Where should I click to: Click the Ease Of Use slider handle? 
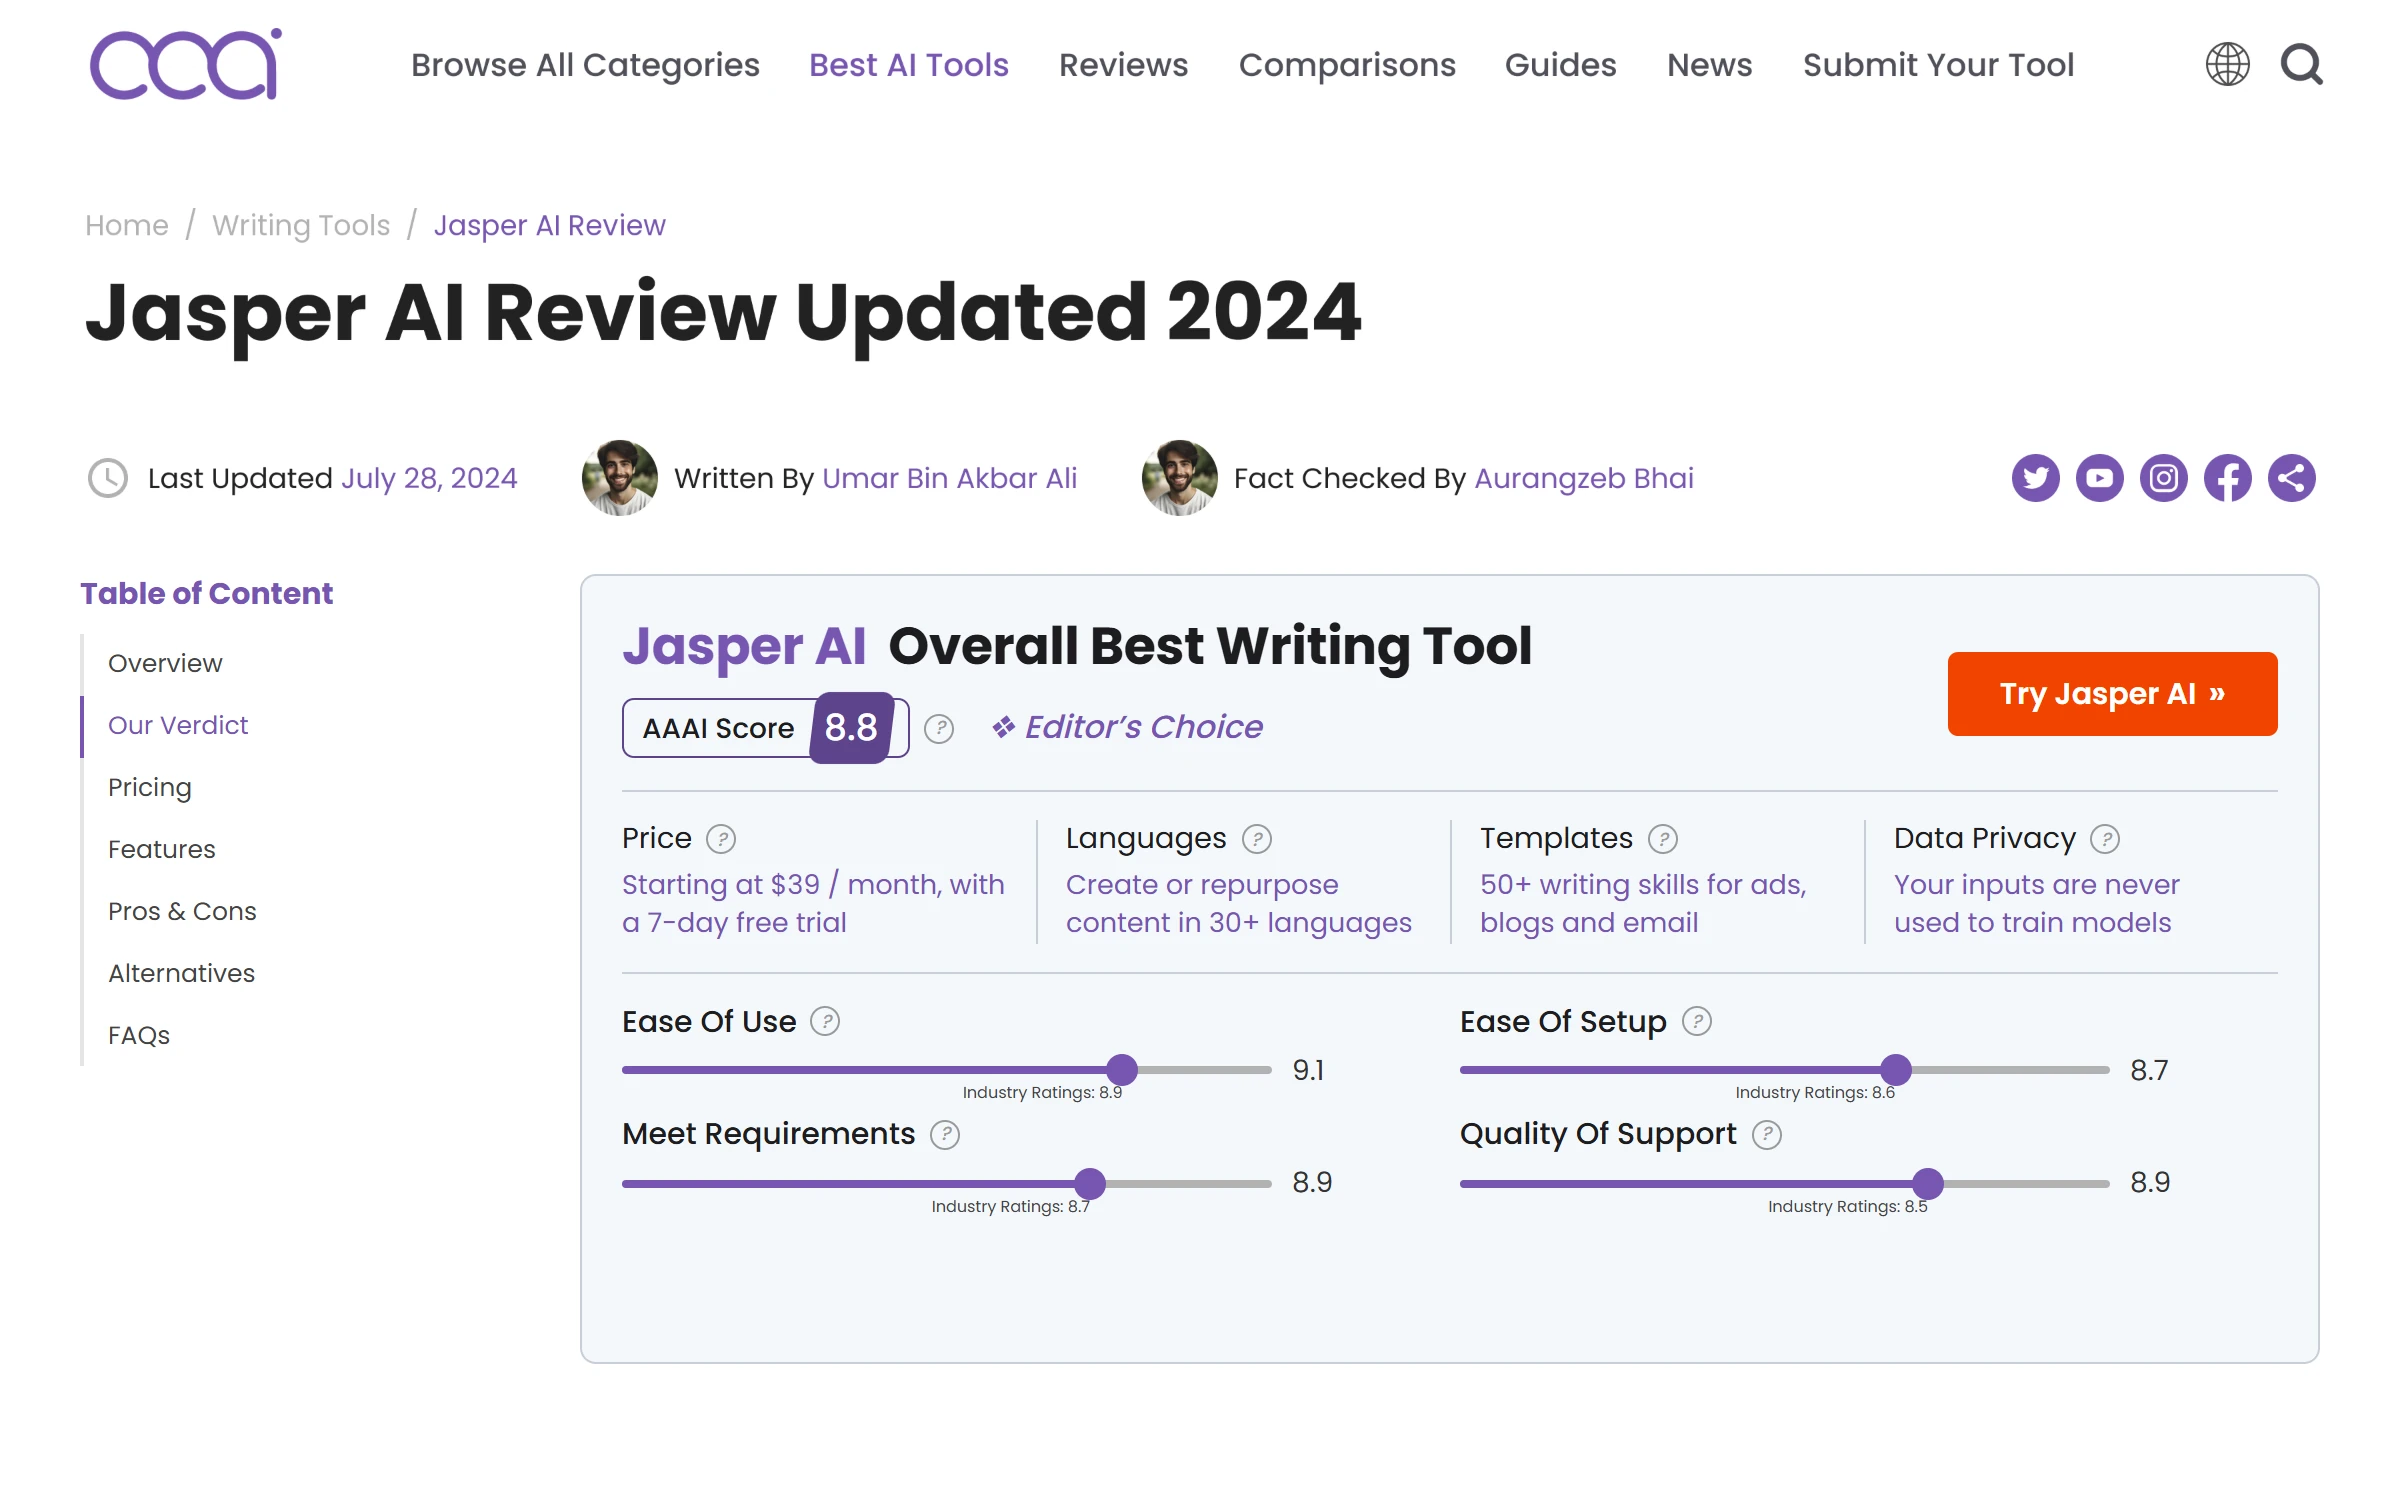coord(1122,1070)
